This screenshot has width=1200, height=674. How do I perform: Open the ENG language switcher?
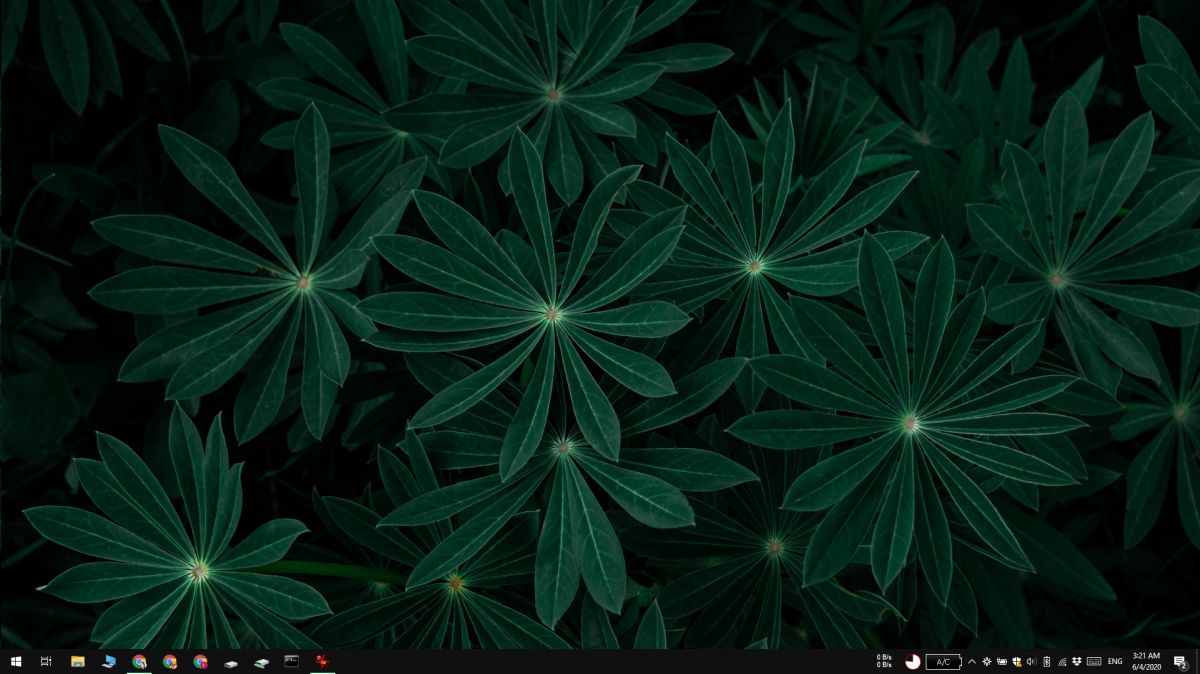pyautogui.click(x=1113, y=661)
